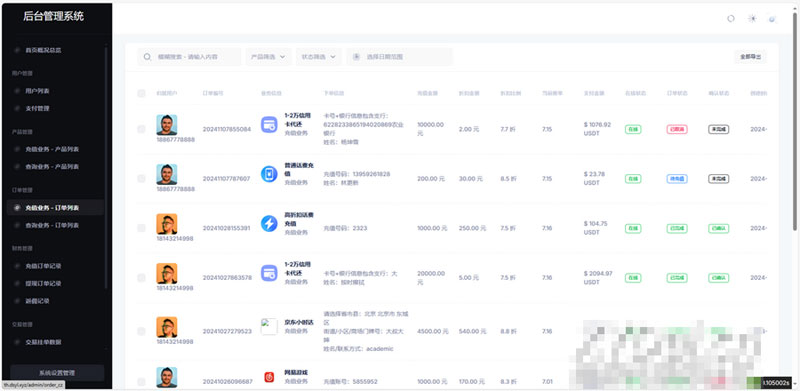The width and height of the screenshot is (800, 391).
Task: Click the $ 2094.97 USDT payment amount
Action: 598,278
